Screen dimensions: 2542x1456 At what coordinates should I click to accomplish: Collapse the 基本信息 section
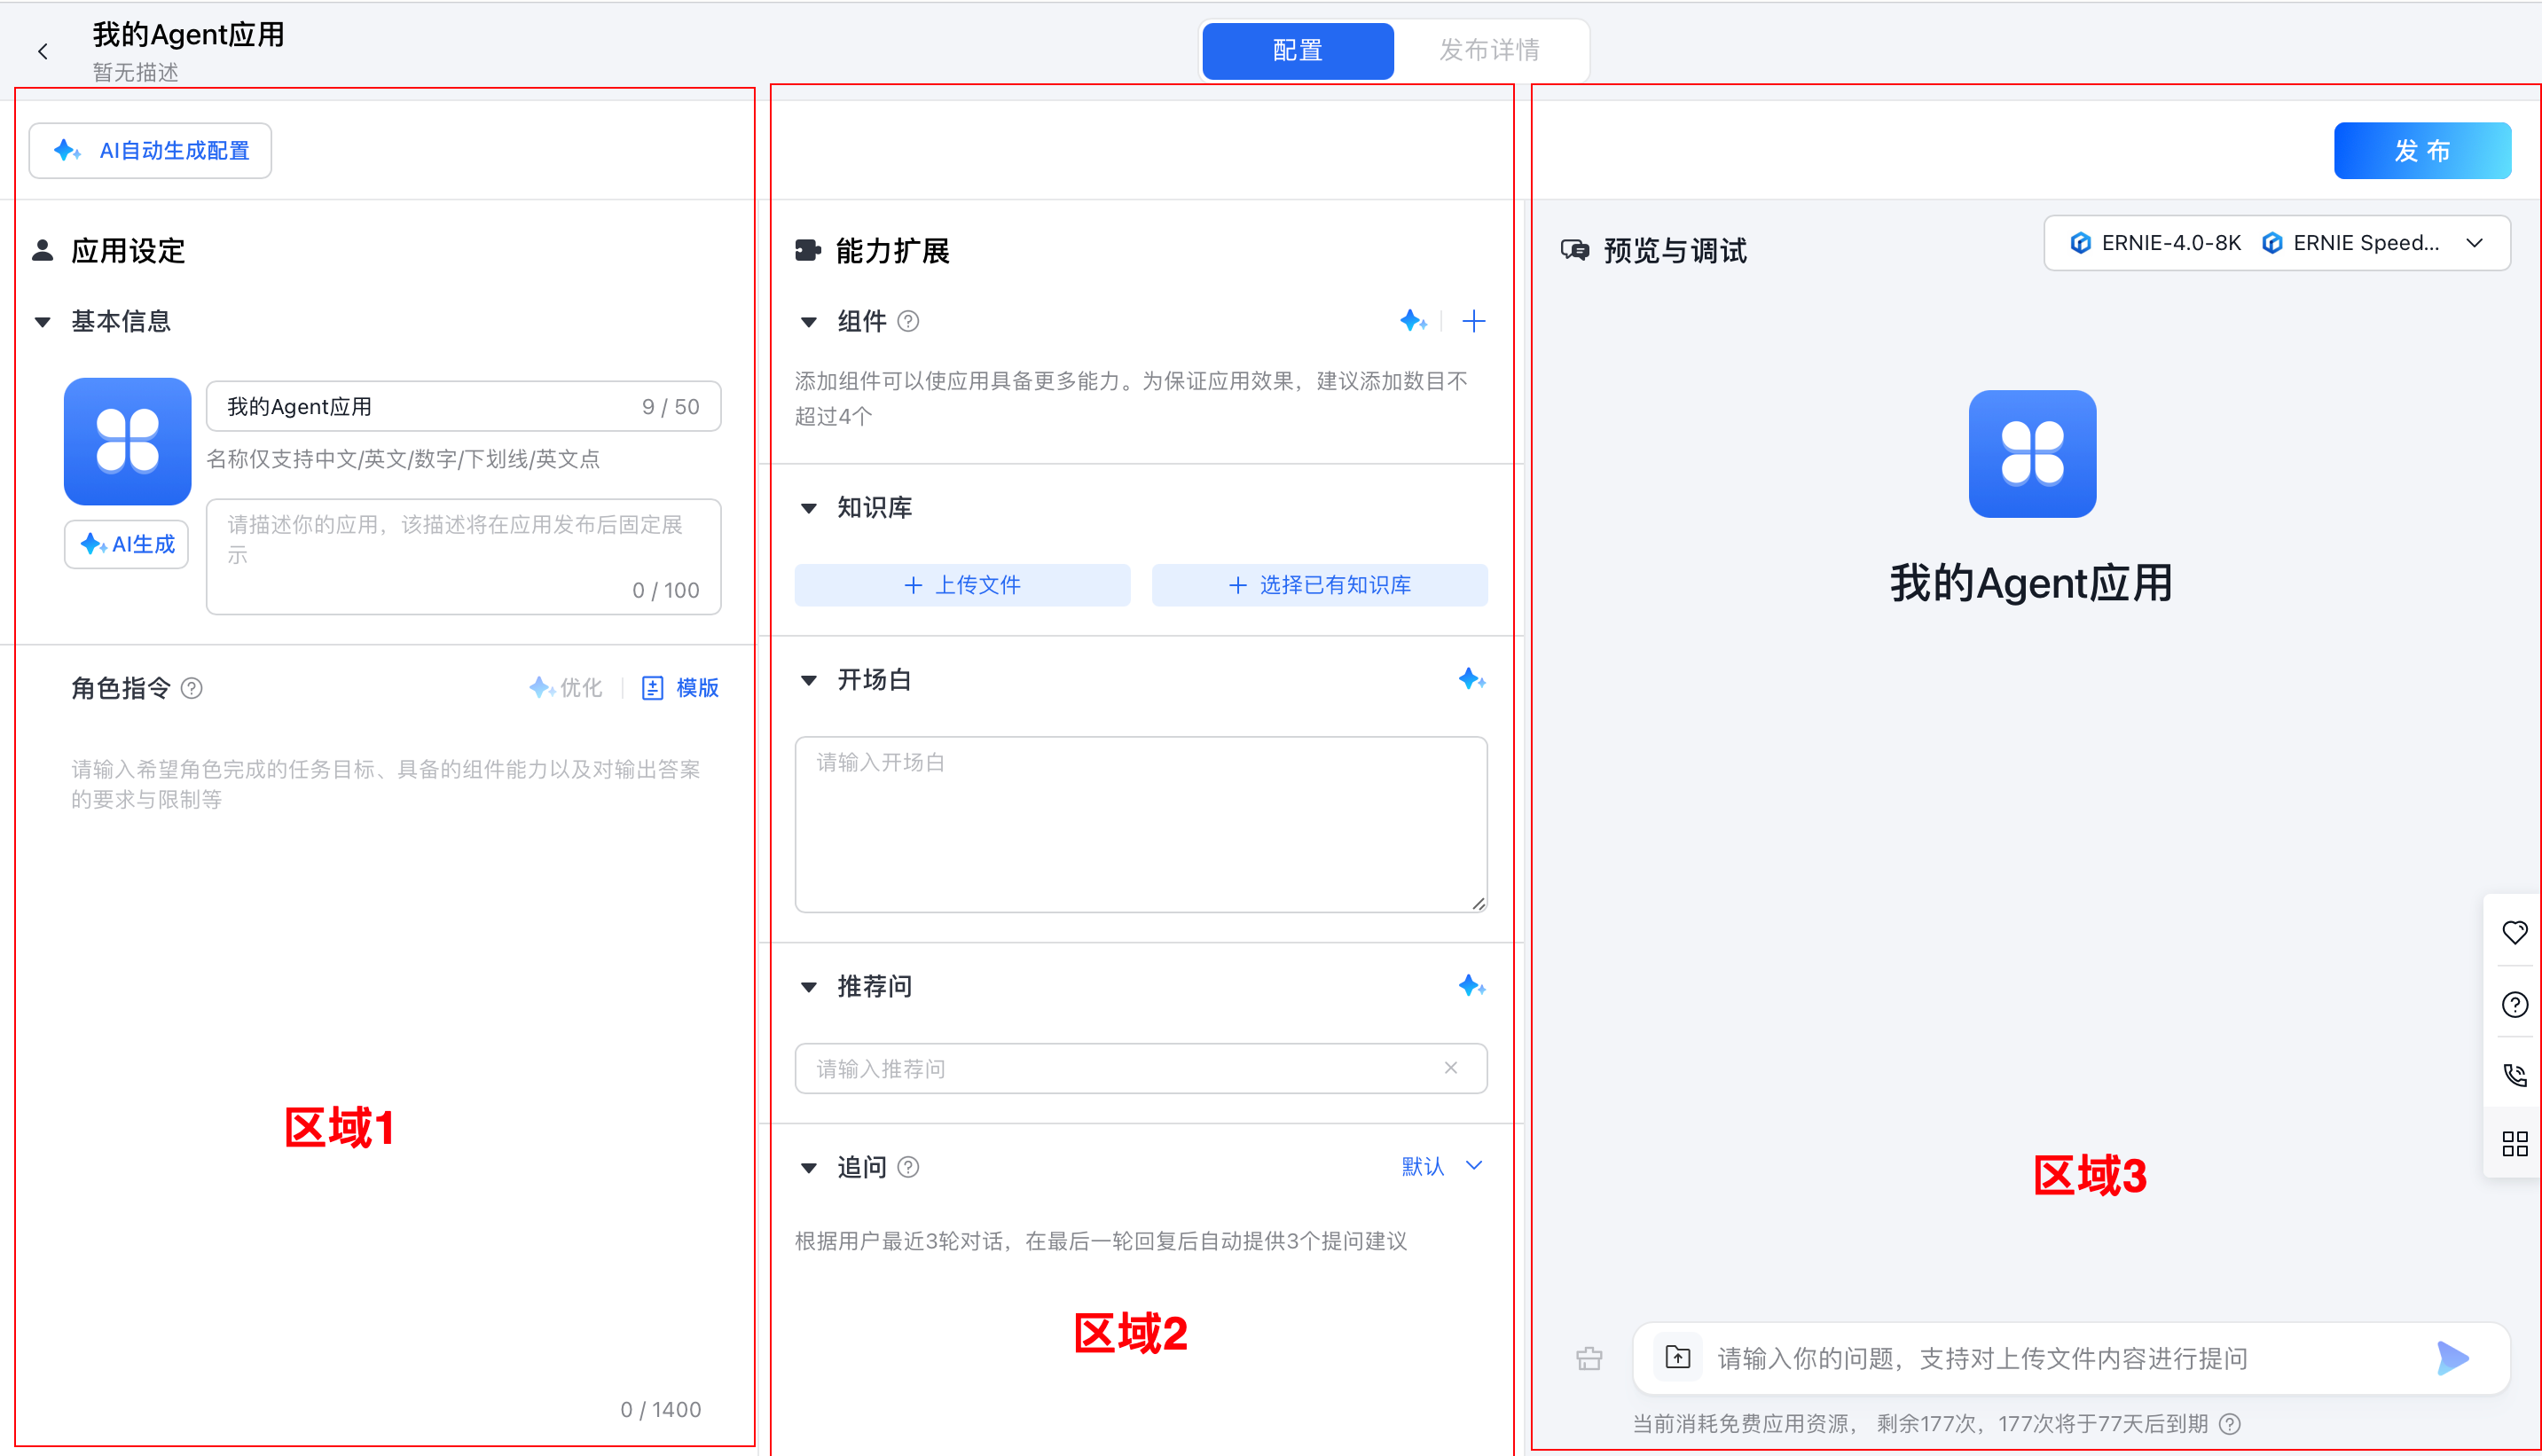(43, 322)
